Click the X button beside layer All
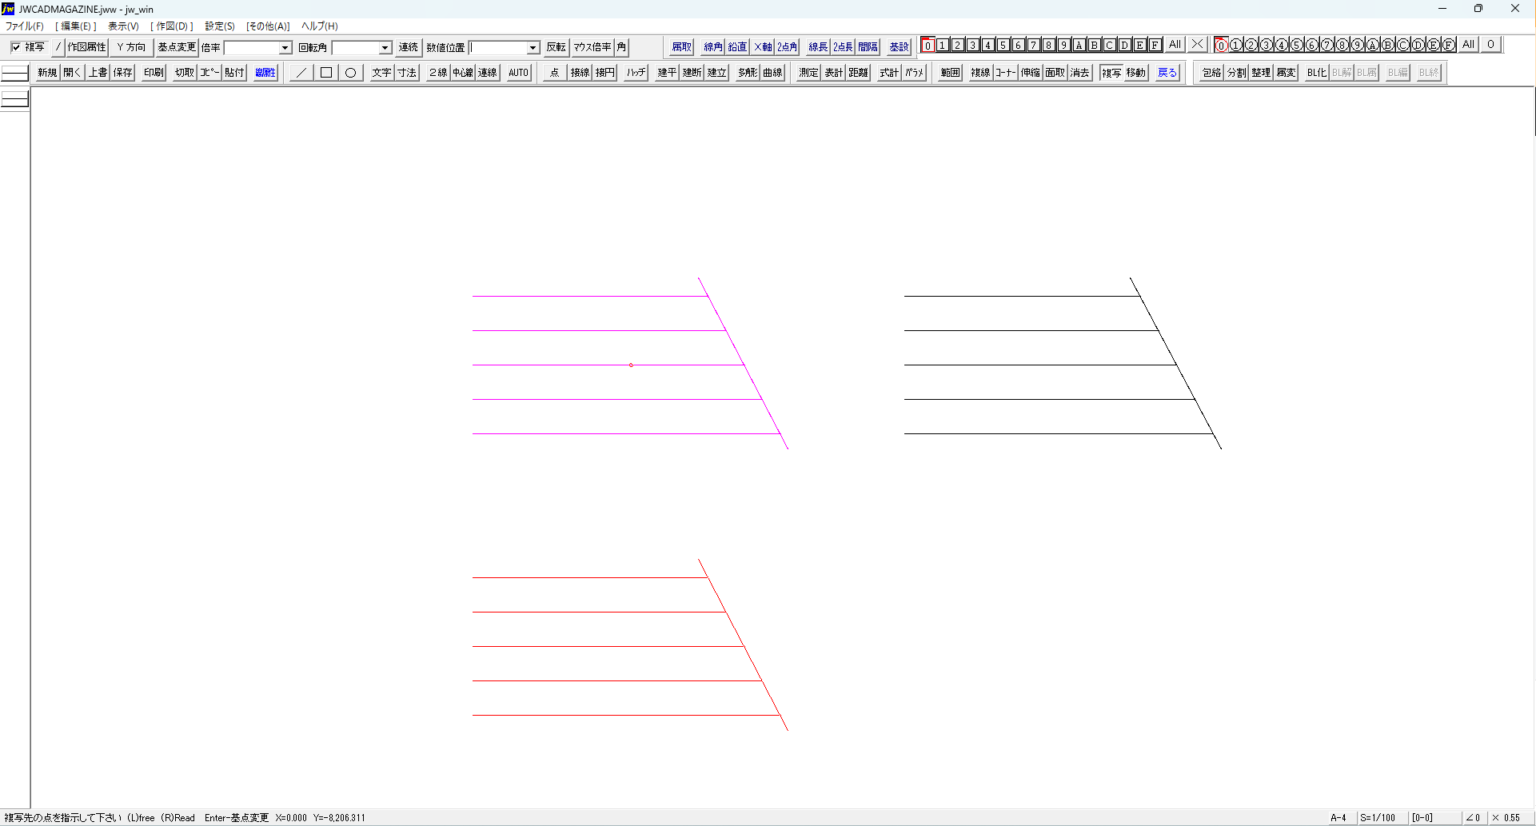This screenshot has height=826, width=1536. coord(1197,45)
